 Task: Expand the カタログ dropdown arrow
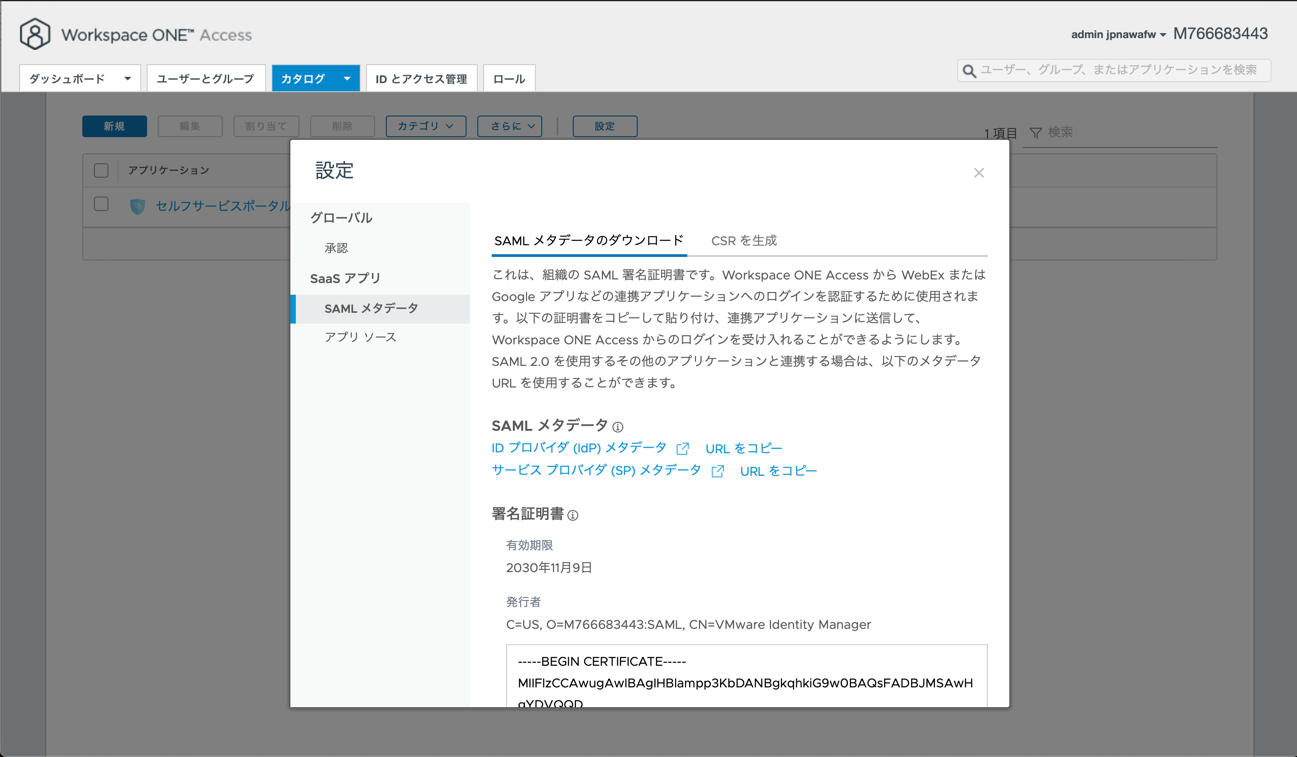(347, 78)
